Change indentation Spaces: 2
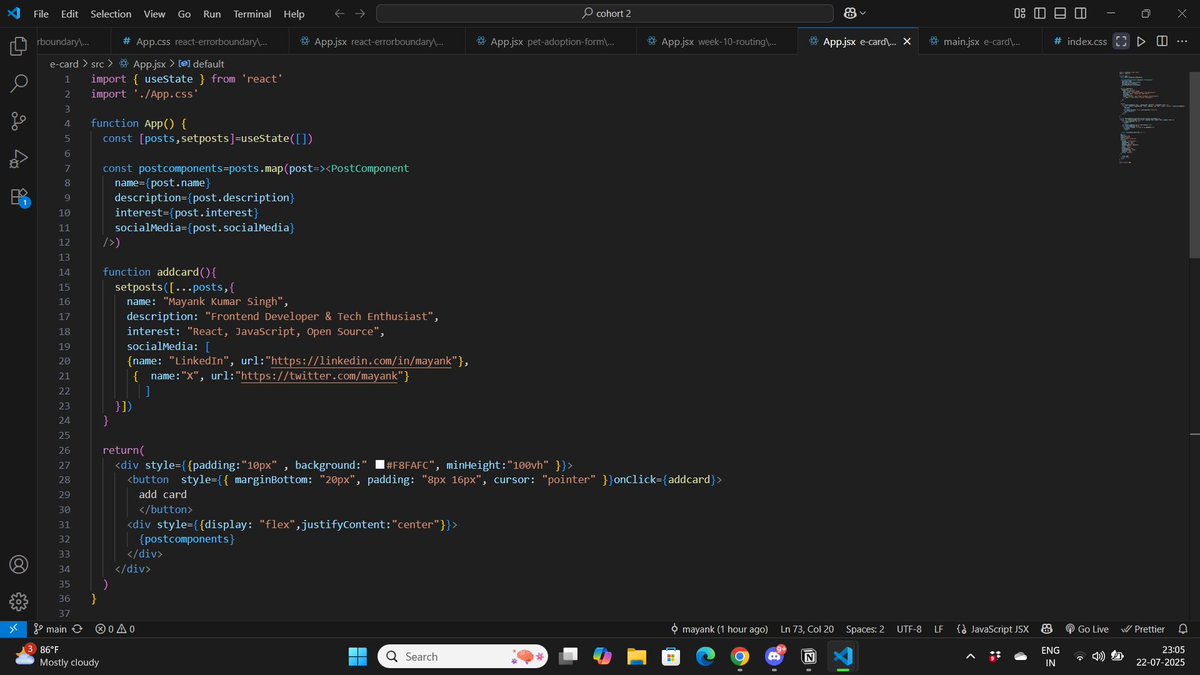1200x675 pixels. coord(865,629)
